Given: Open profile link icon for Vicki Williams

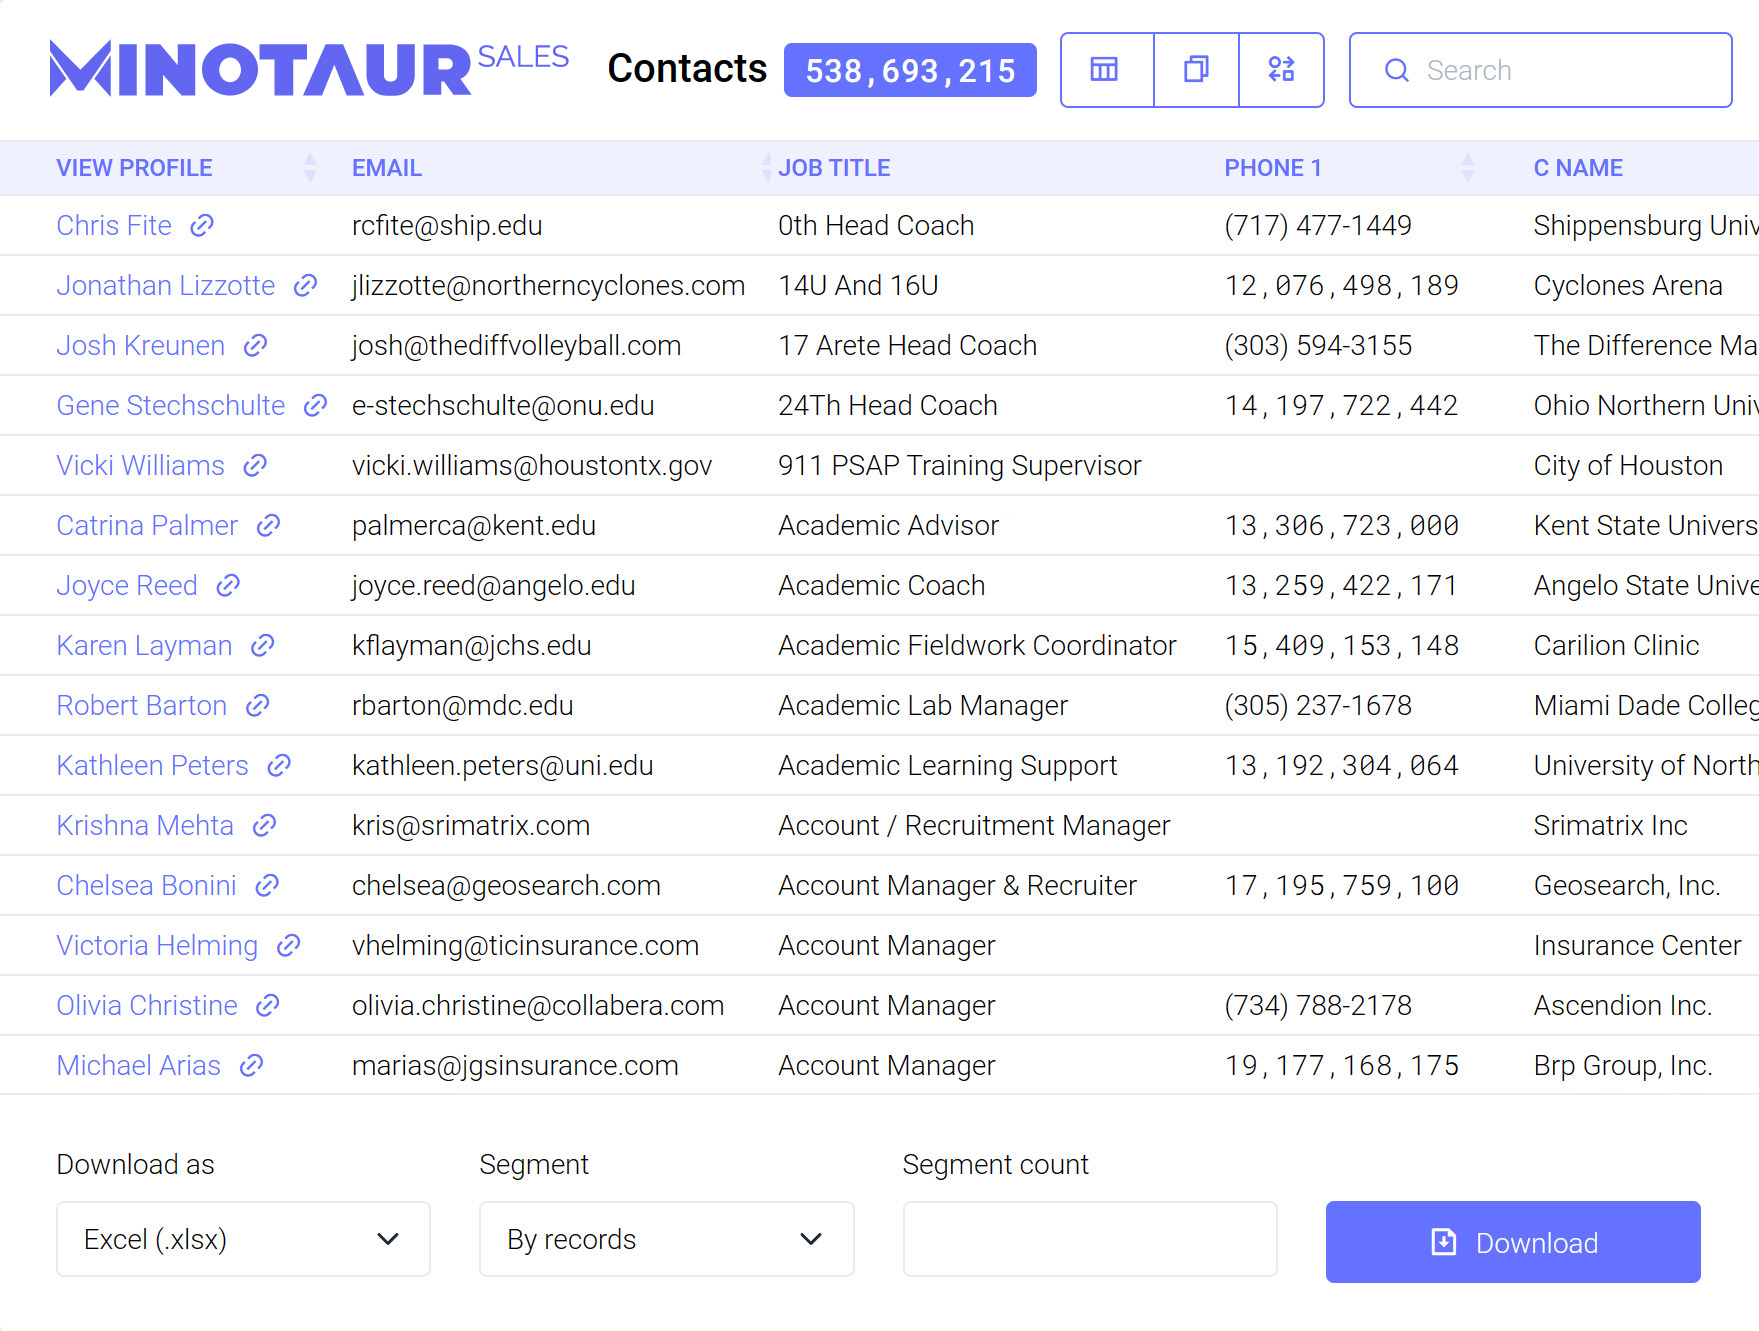Looking at the screenshot, I should [x=255, y=466].
